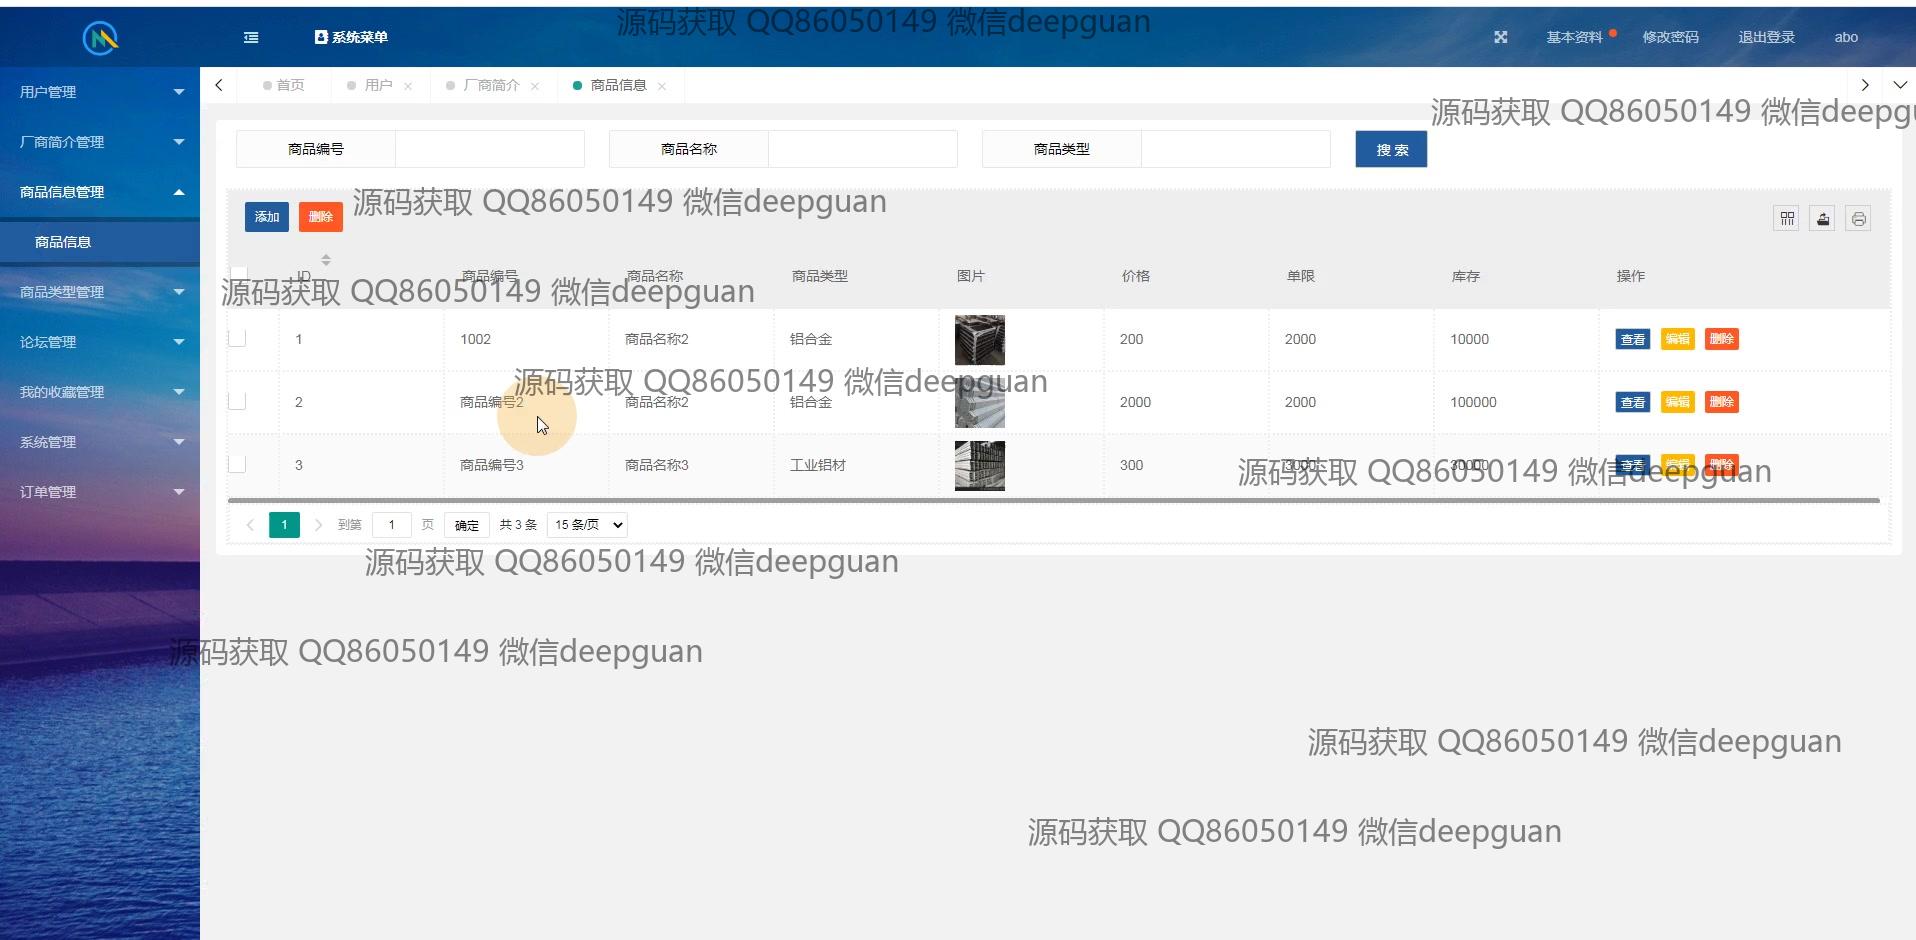Click the blue 搜索 button
The height and width of the screenshot is (940, 1916).
point(1390,149)
